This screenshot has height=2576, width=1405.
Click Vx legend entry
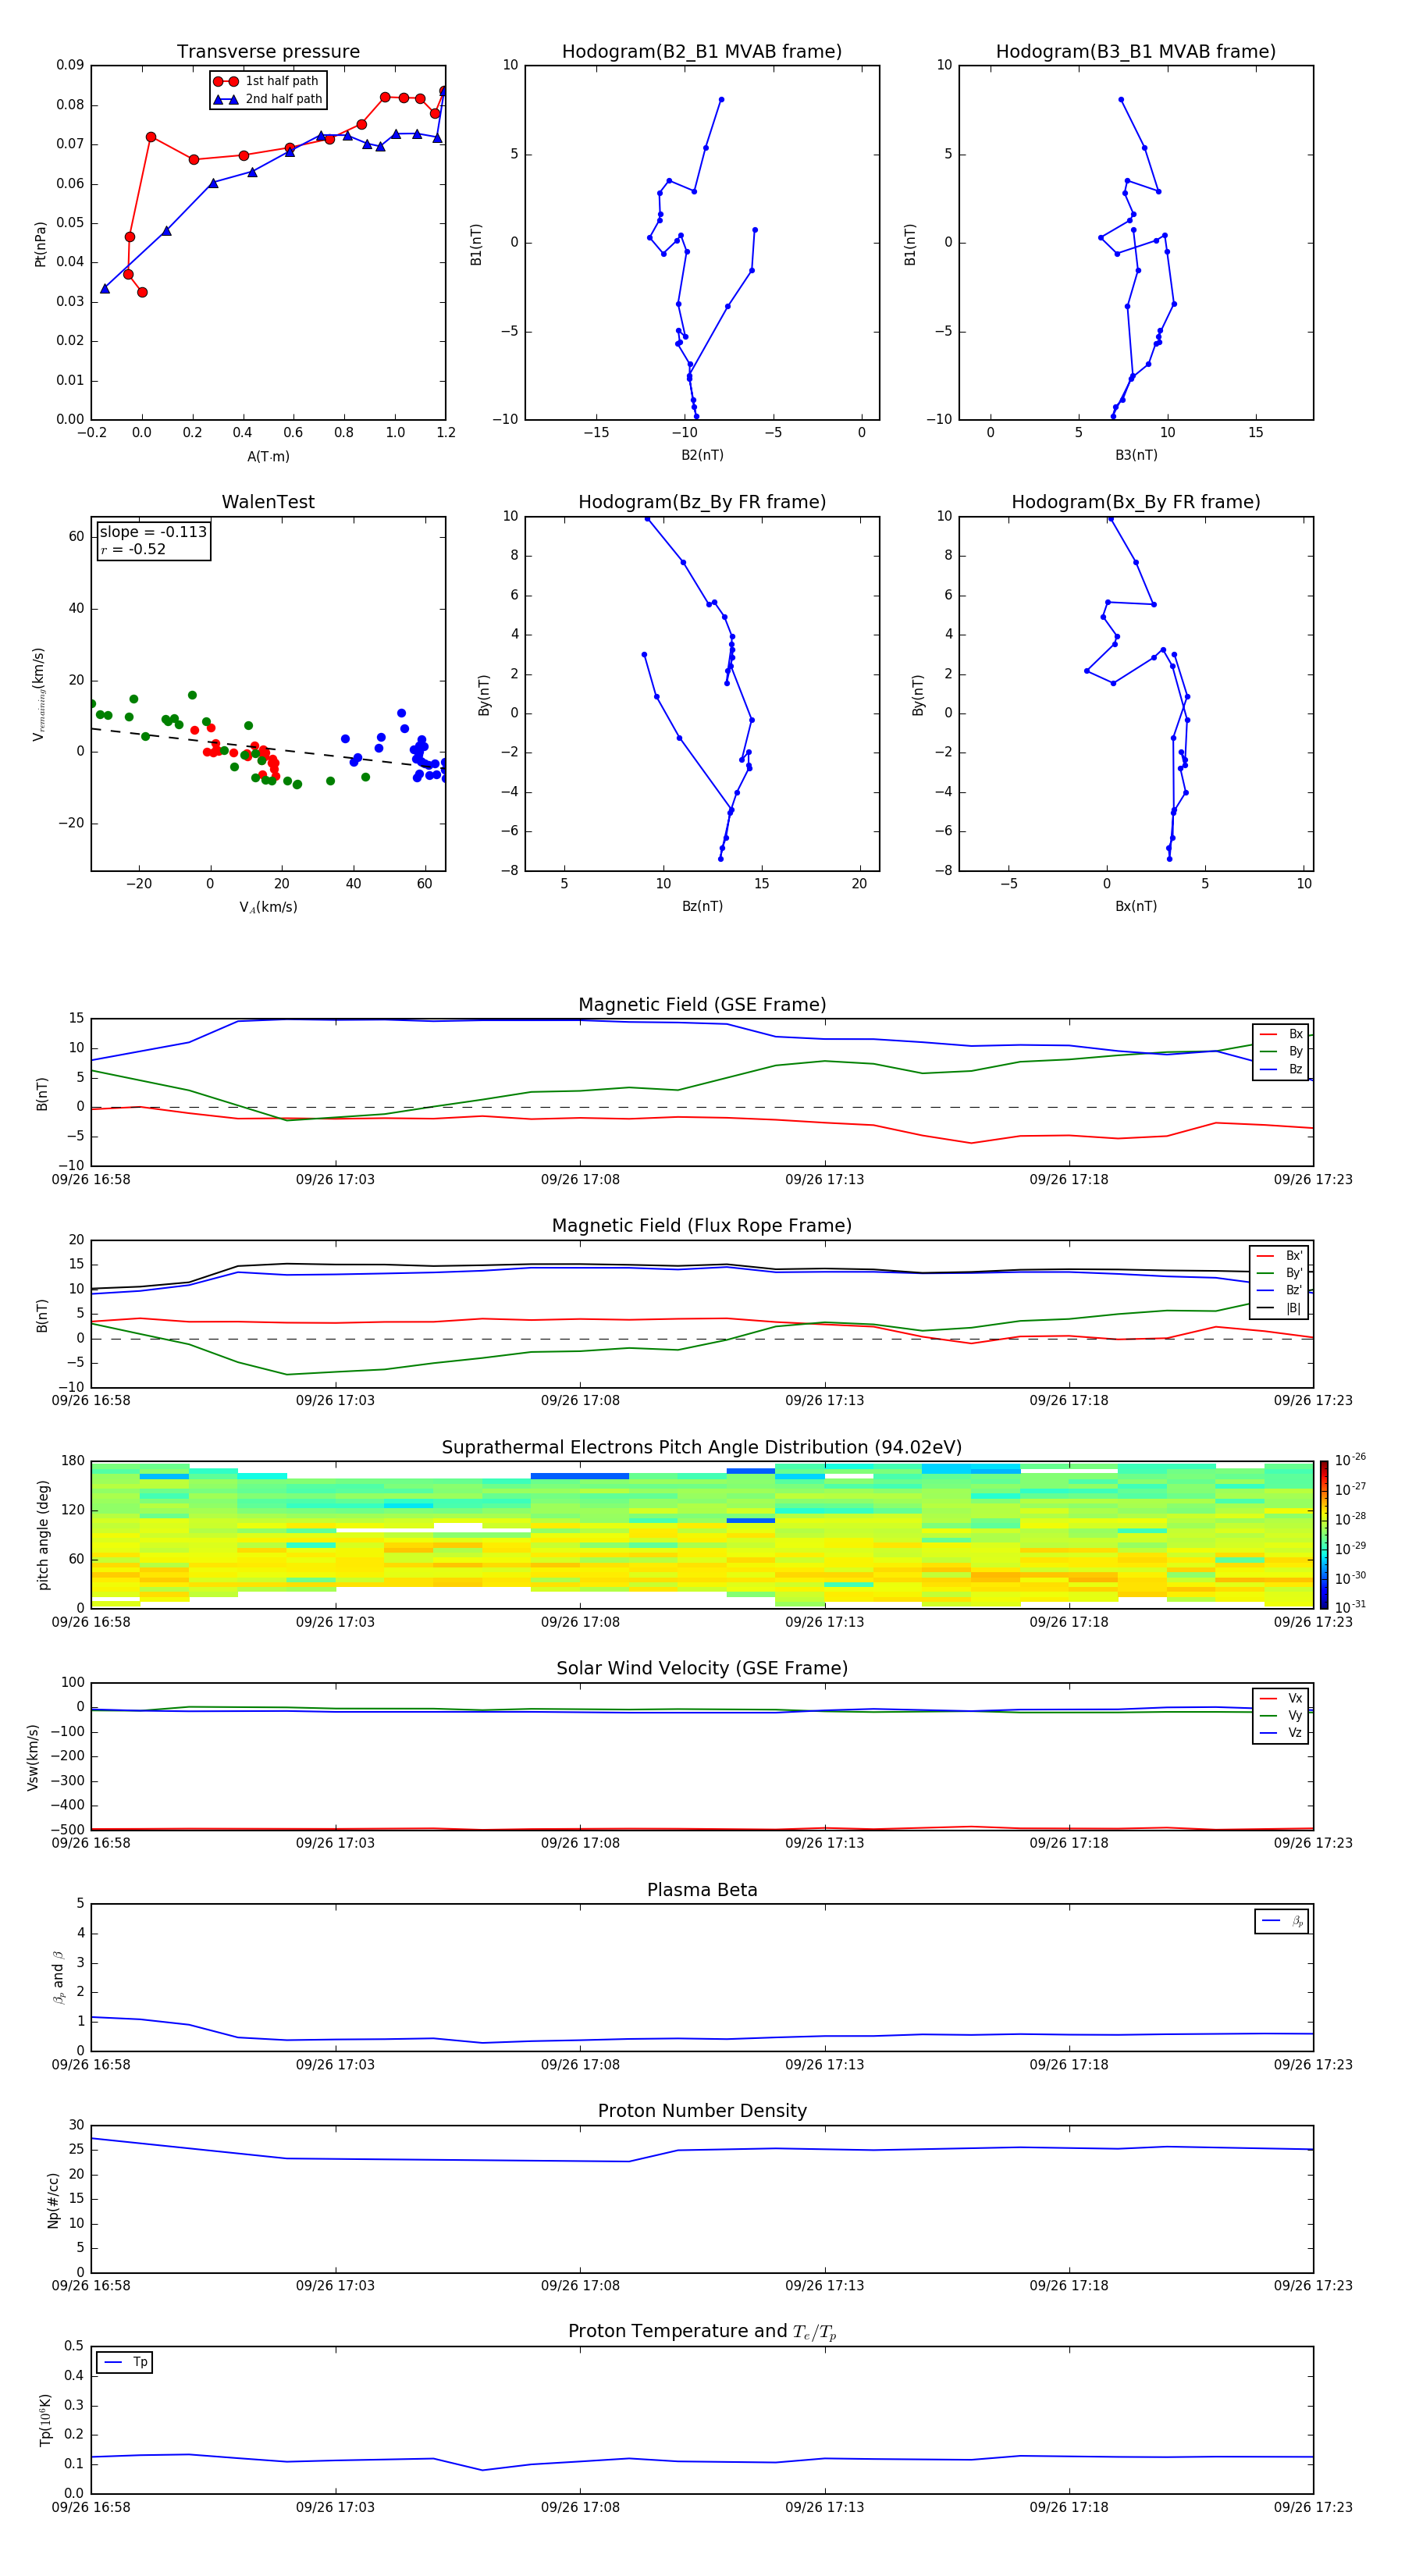pos(1281,1698)
